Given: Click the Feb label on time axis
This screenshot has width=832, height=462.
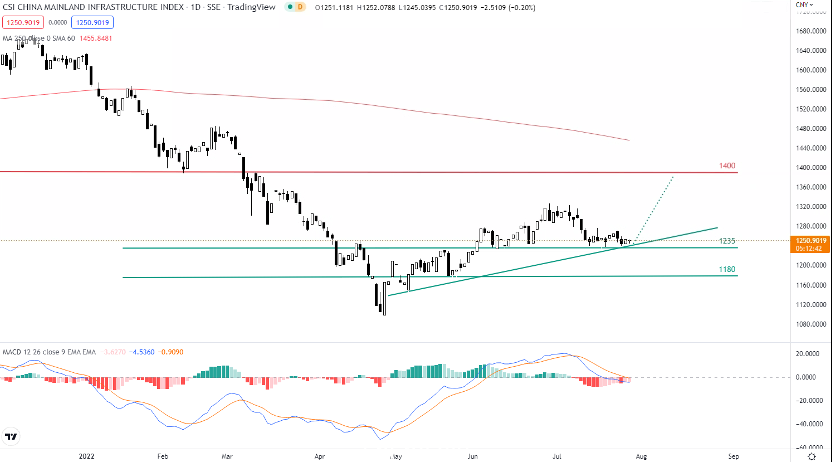Looking at the screenshot, I should tap(162, 456).
